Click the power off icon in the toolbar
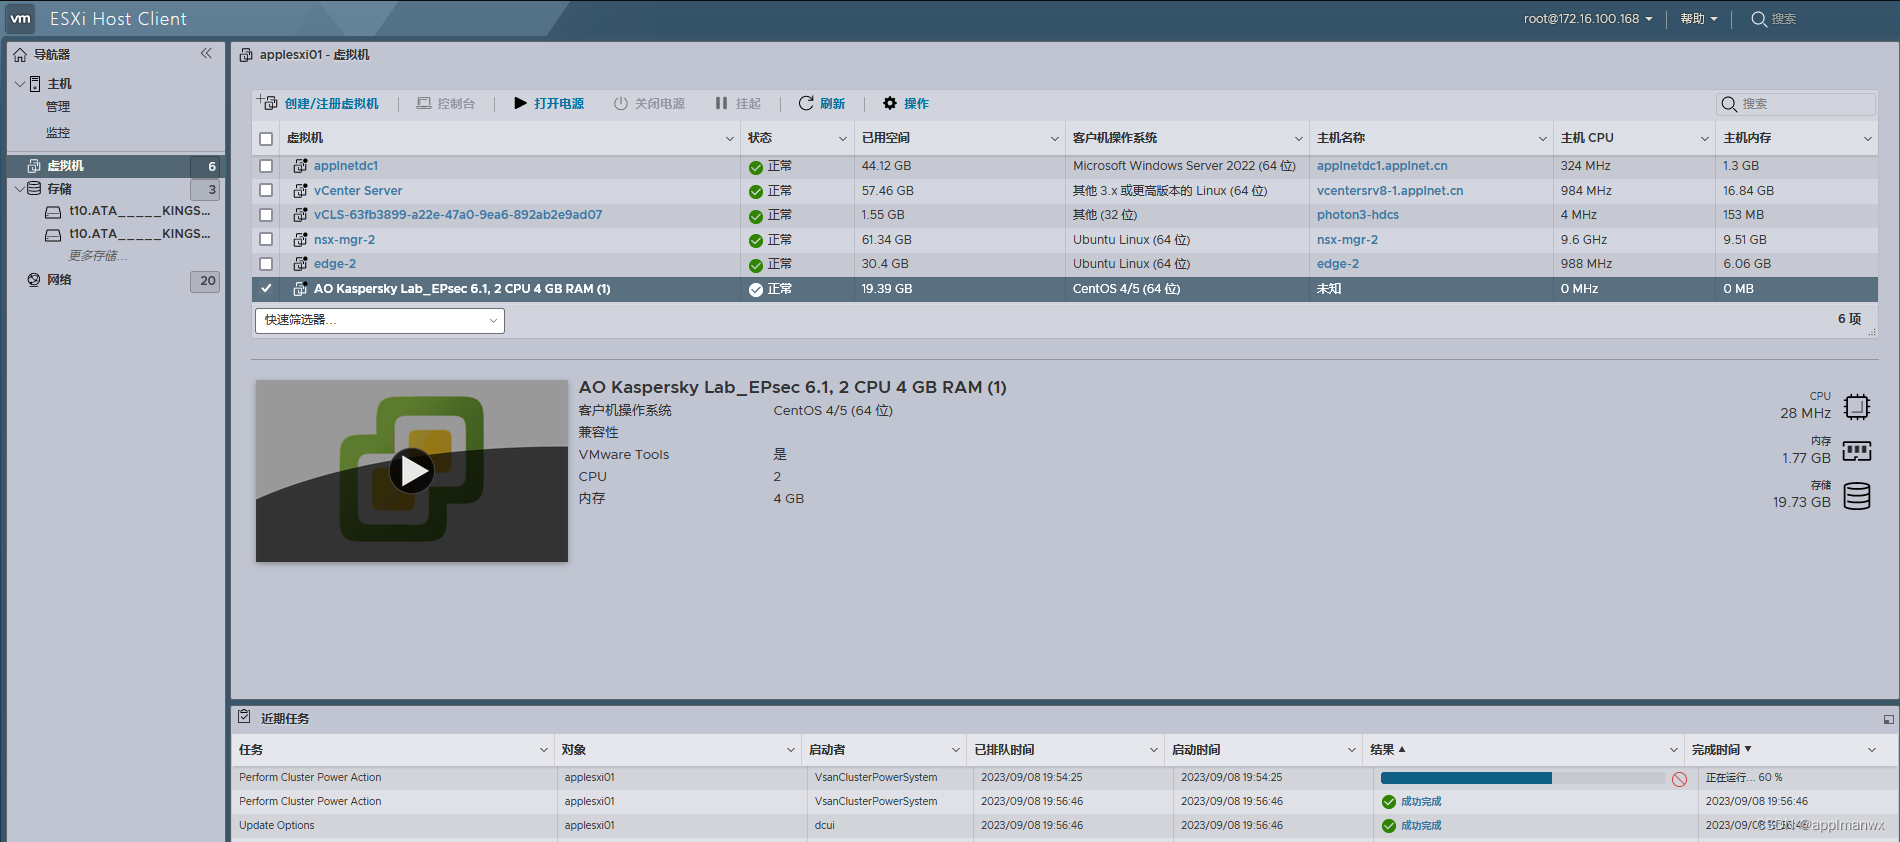The image size is (1900, 842). click(621, 103)
